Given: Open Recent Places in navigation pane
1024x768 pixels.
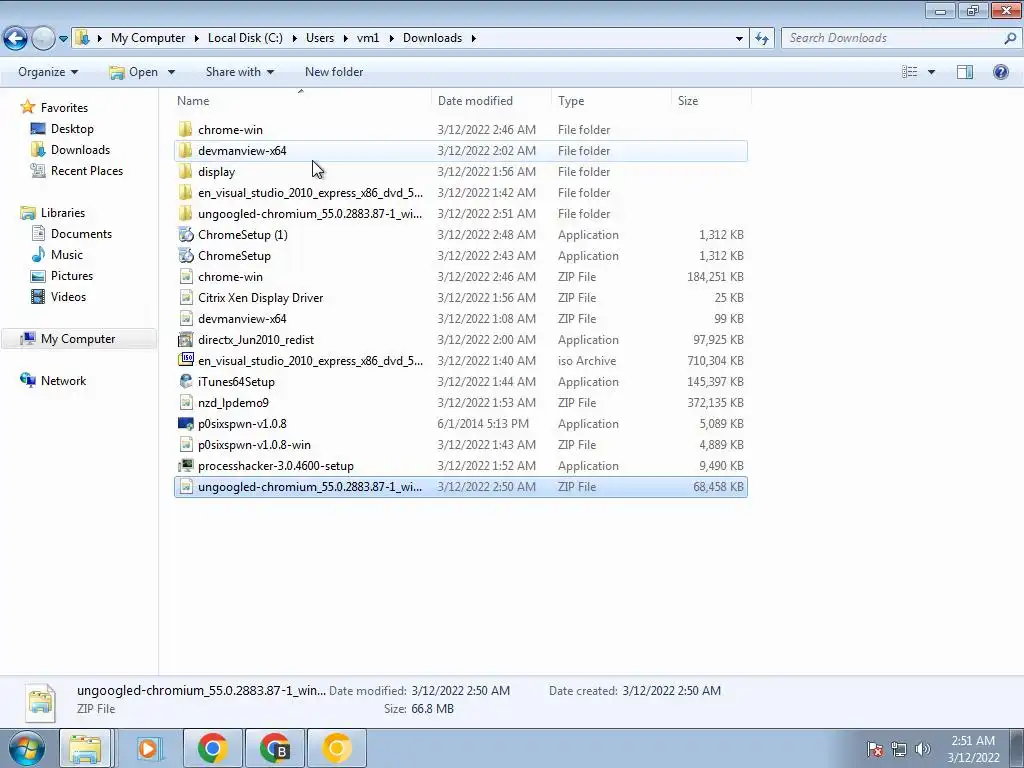Looking at the screenshot, I should click(x=87, y=170).
